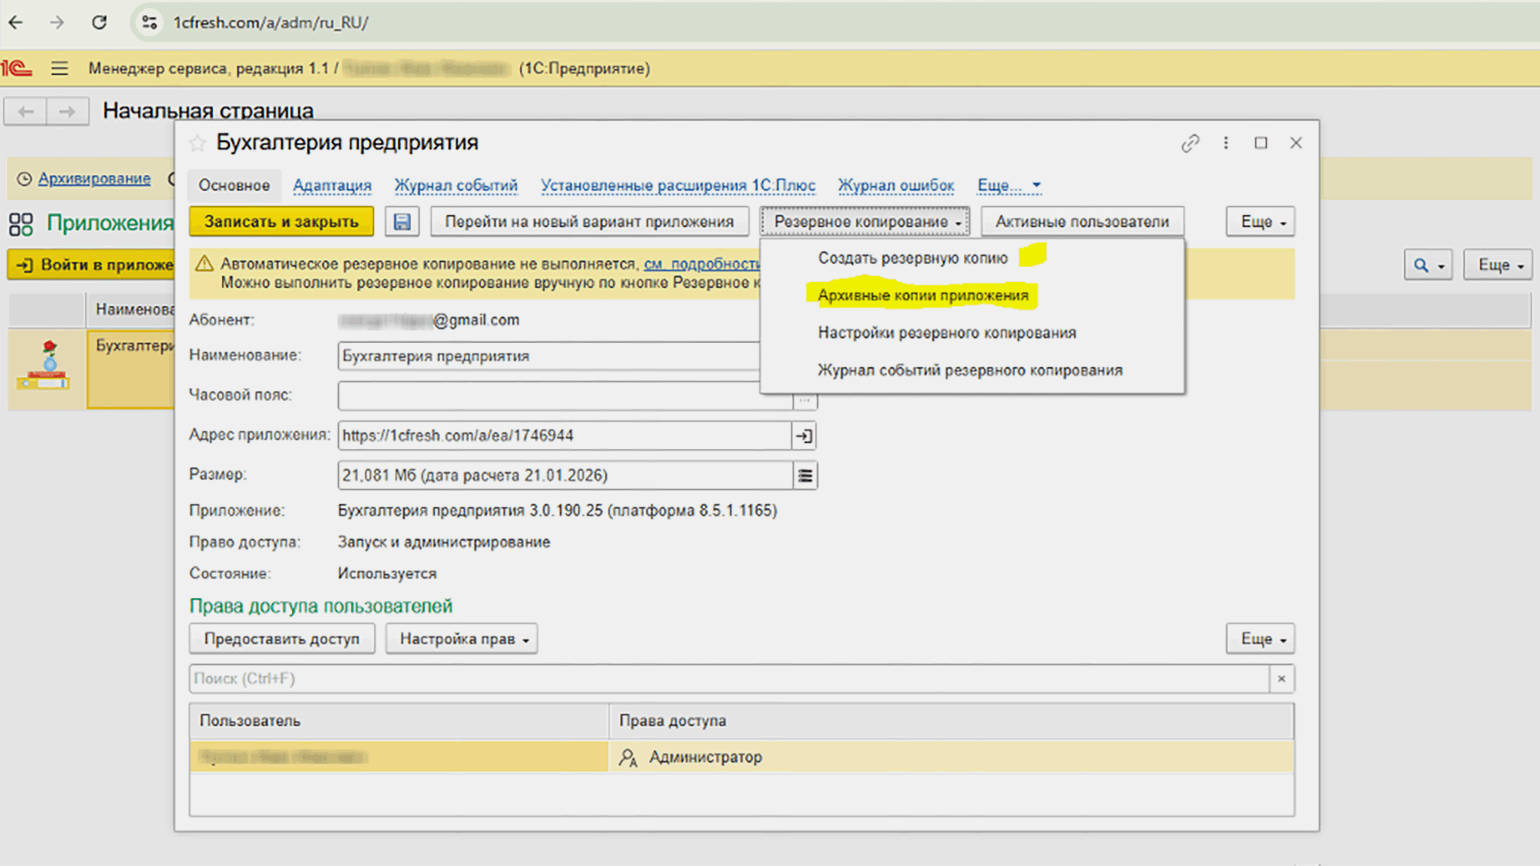Open the magnifier search dropdown
The image size is (1540, 866).
pos(1427,265)
